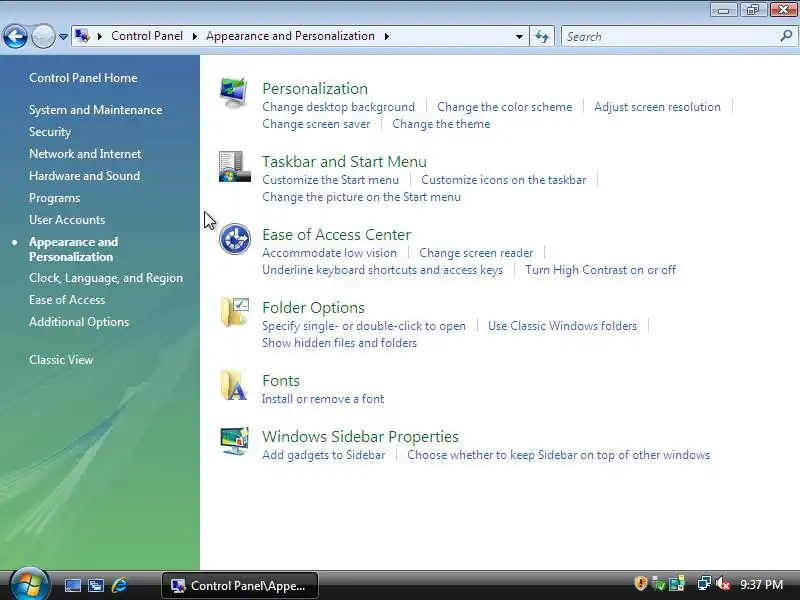The image size is (800, 600).
Task: Click Customize icons on the taskbar
Action: 504,180
